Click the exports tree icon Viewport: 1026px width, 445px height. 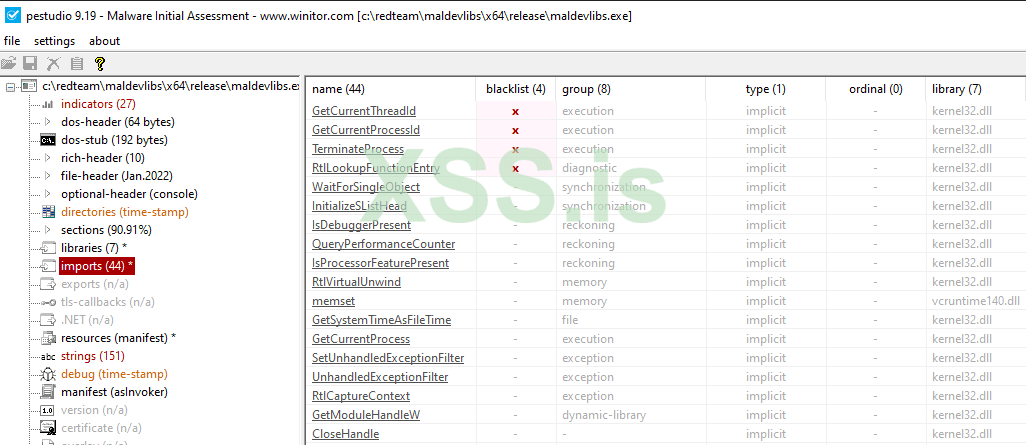(x=48, y=284)
